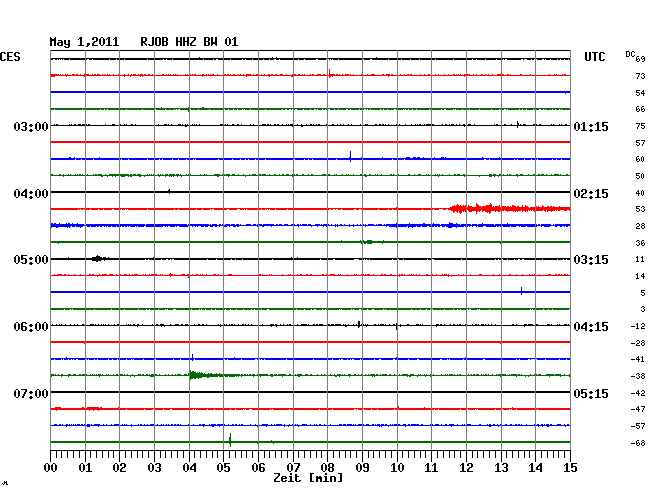Click the 04:15 UTC time label

pyautogui.click(x=591, y=327)
